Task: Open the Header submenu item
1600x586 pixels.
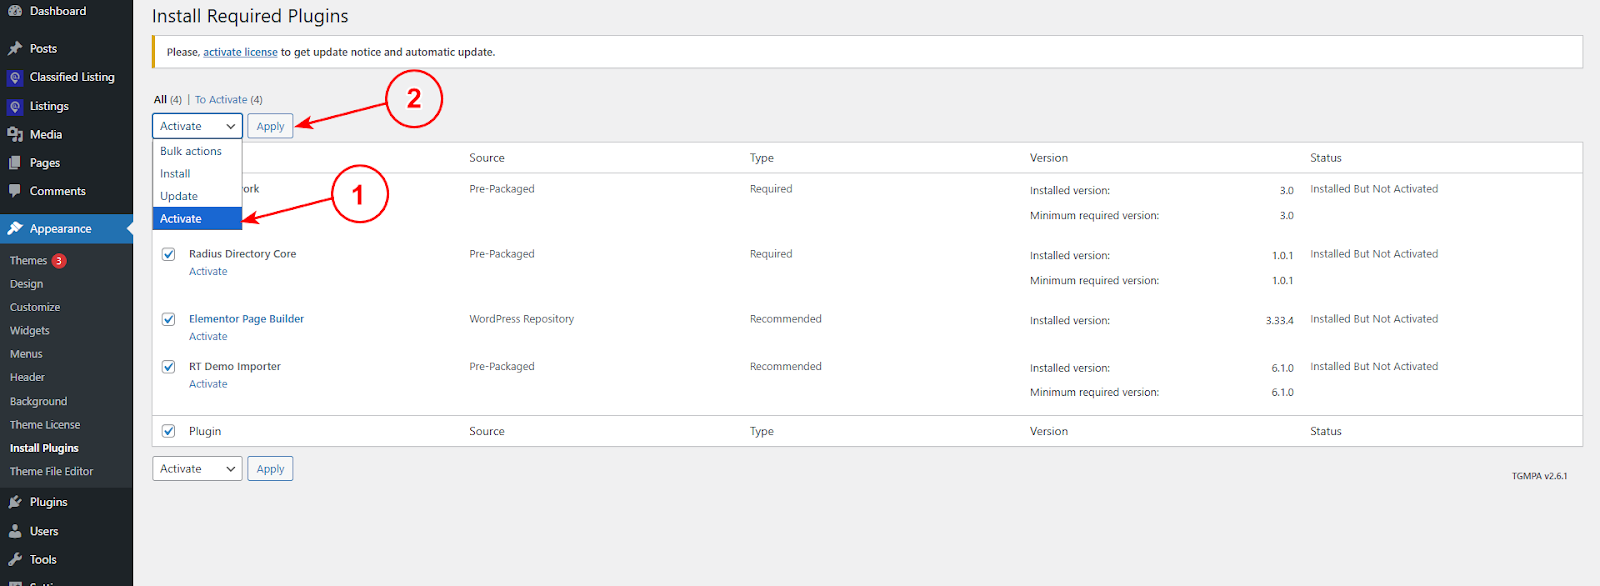Action: pyautogui.click(x=27, y=377)
